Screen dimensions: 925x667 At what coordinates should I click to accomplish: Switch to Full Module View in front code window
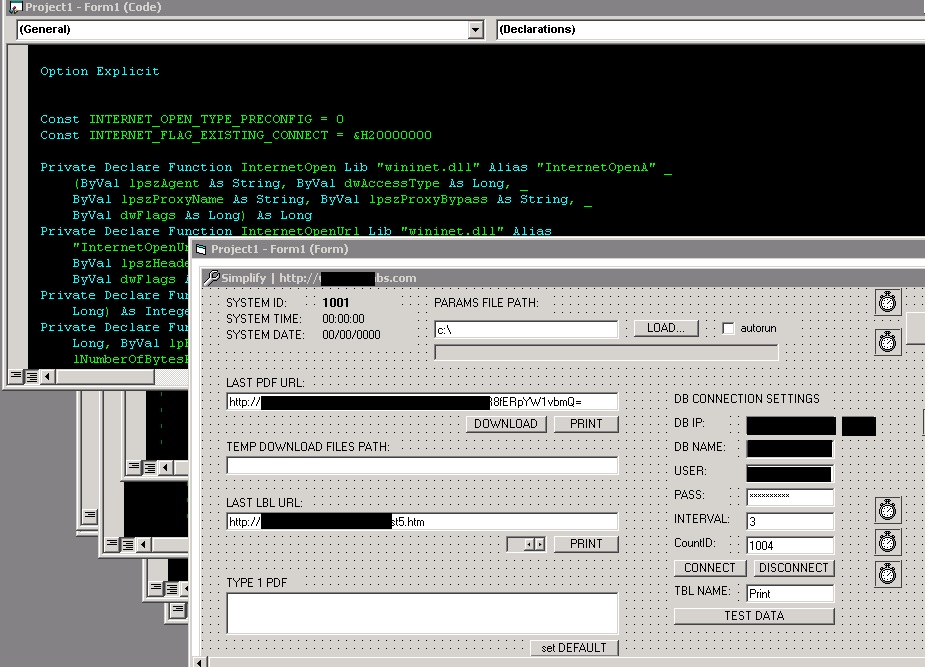coord(31,376)
